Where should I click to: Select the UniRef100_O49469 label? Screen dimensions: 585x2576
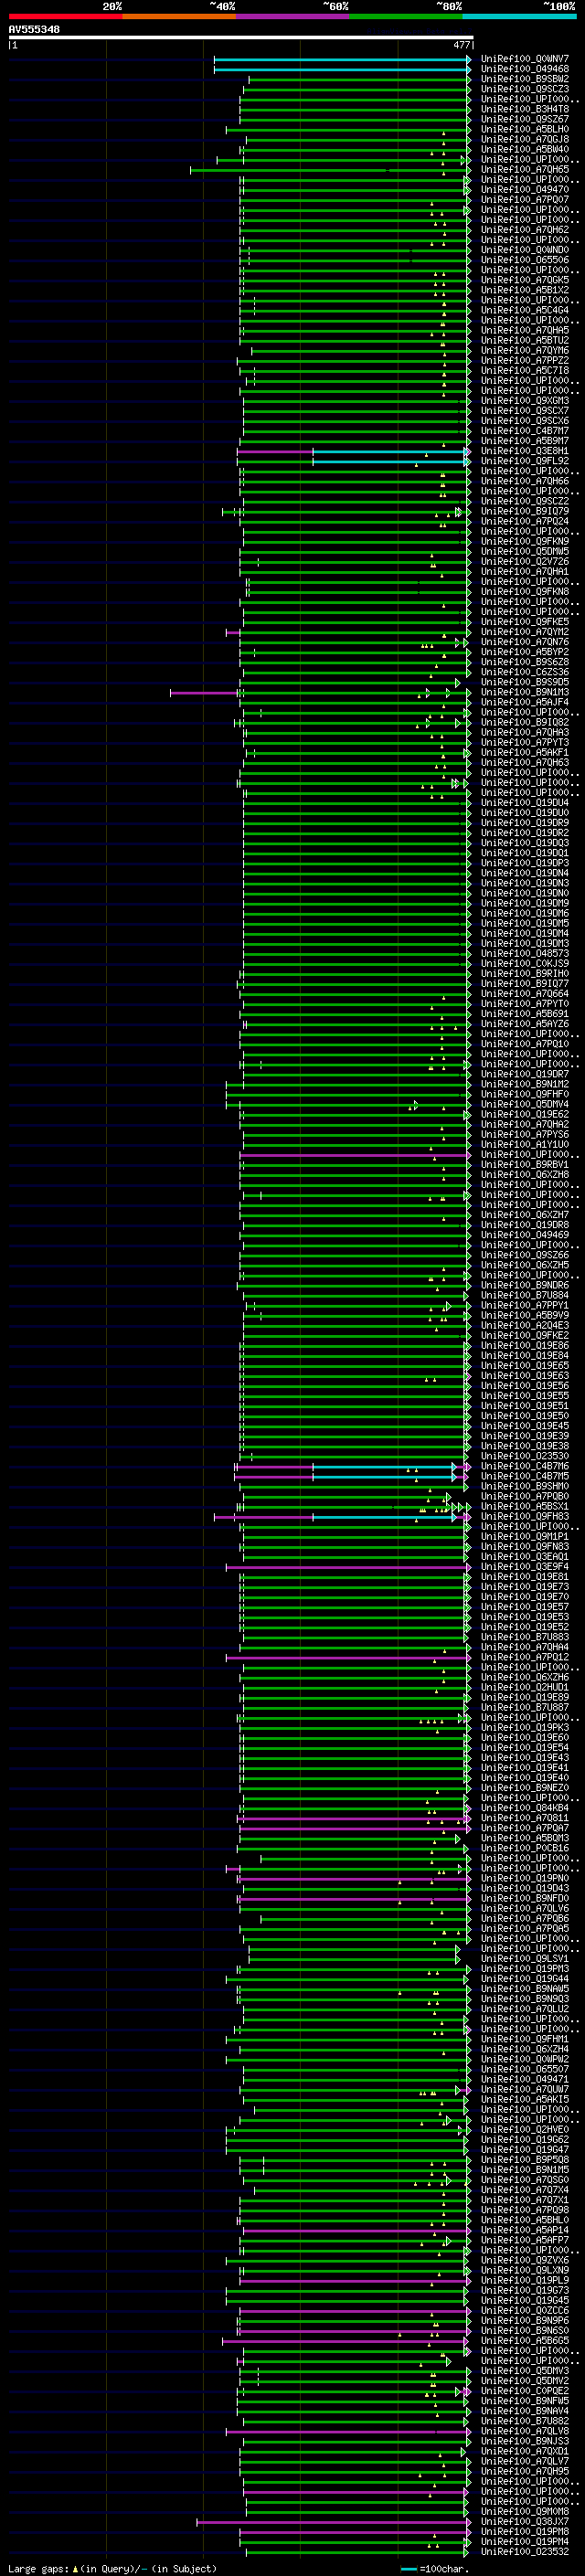click(524, 1235)
